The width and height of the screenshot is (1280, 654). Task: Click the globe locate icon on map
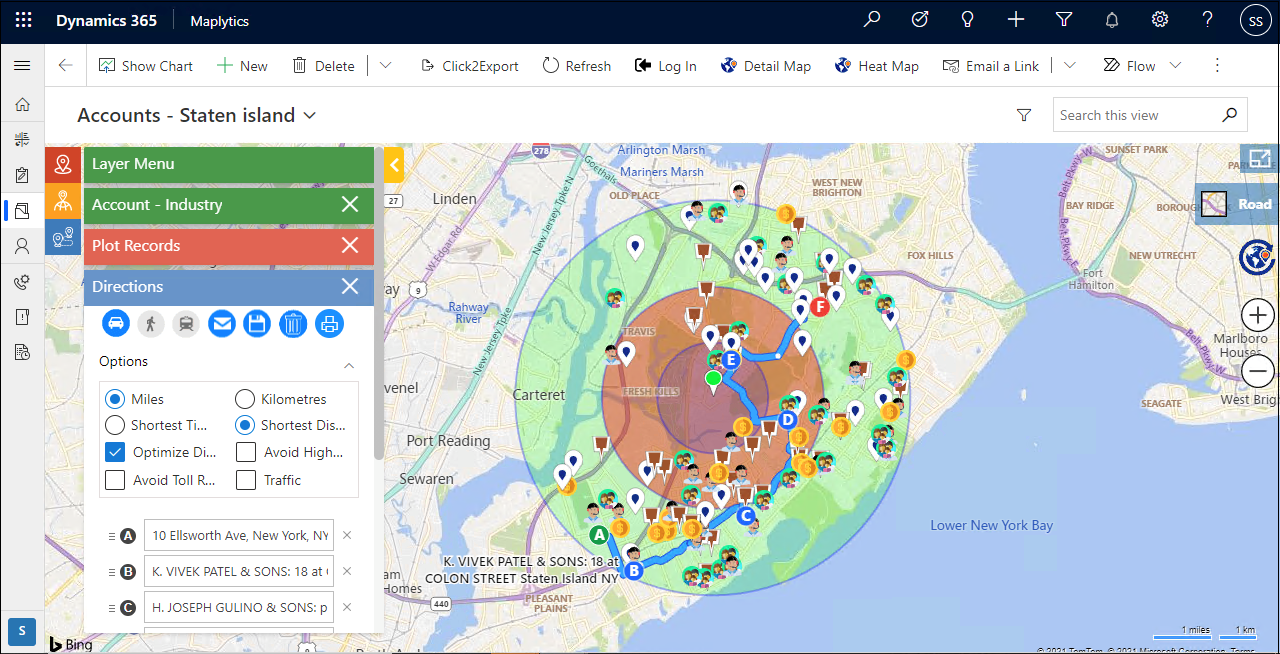(x=1257, y=257)
